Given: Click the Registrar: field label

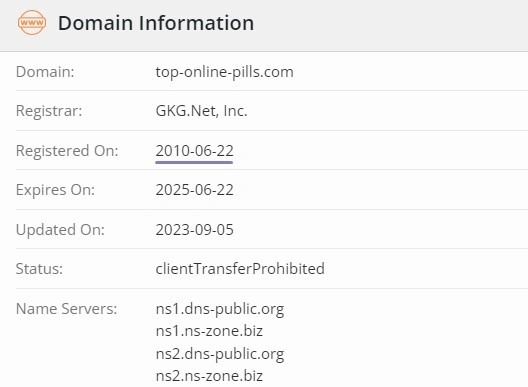Looking at the screenshot, I should pyautogui.click(x=49, y=111).
